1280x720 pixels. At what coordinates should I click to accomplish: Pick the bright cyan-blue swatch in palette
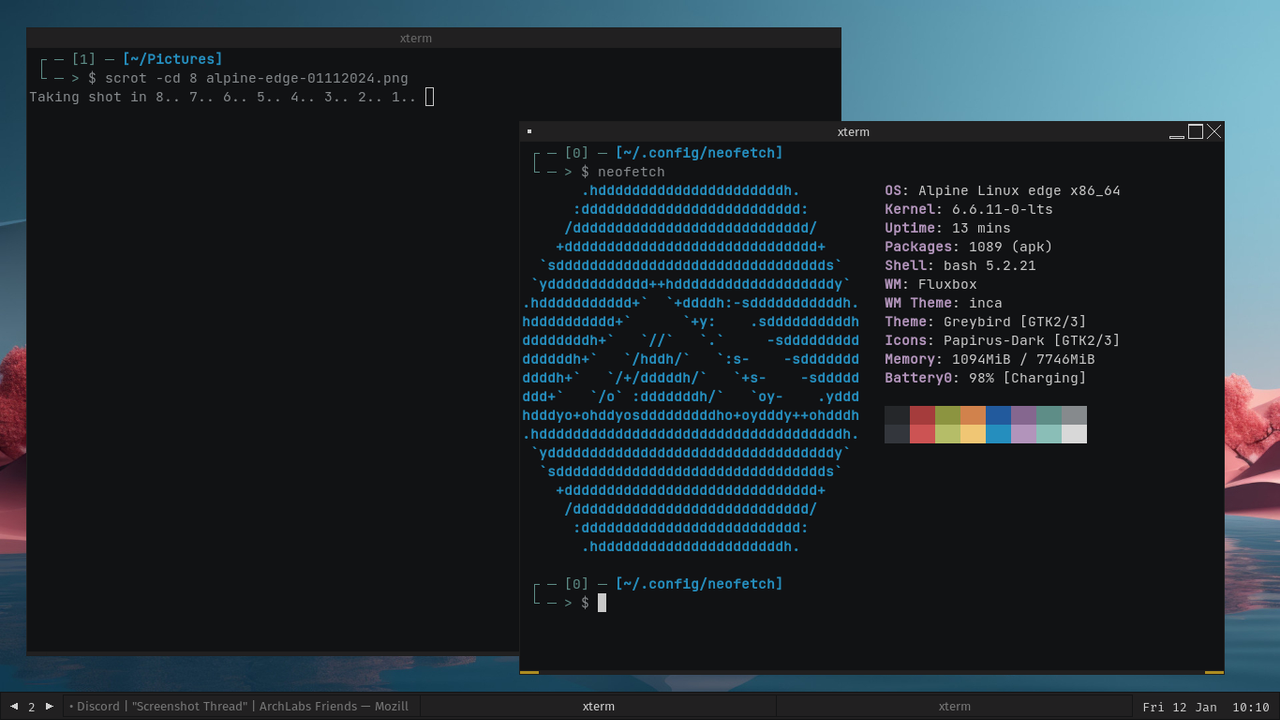pyautogui.click(x=998, y=433)
